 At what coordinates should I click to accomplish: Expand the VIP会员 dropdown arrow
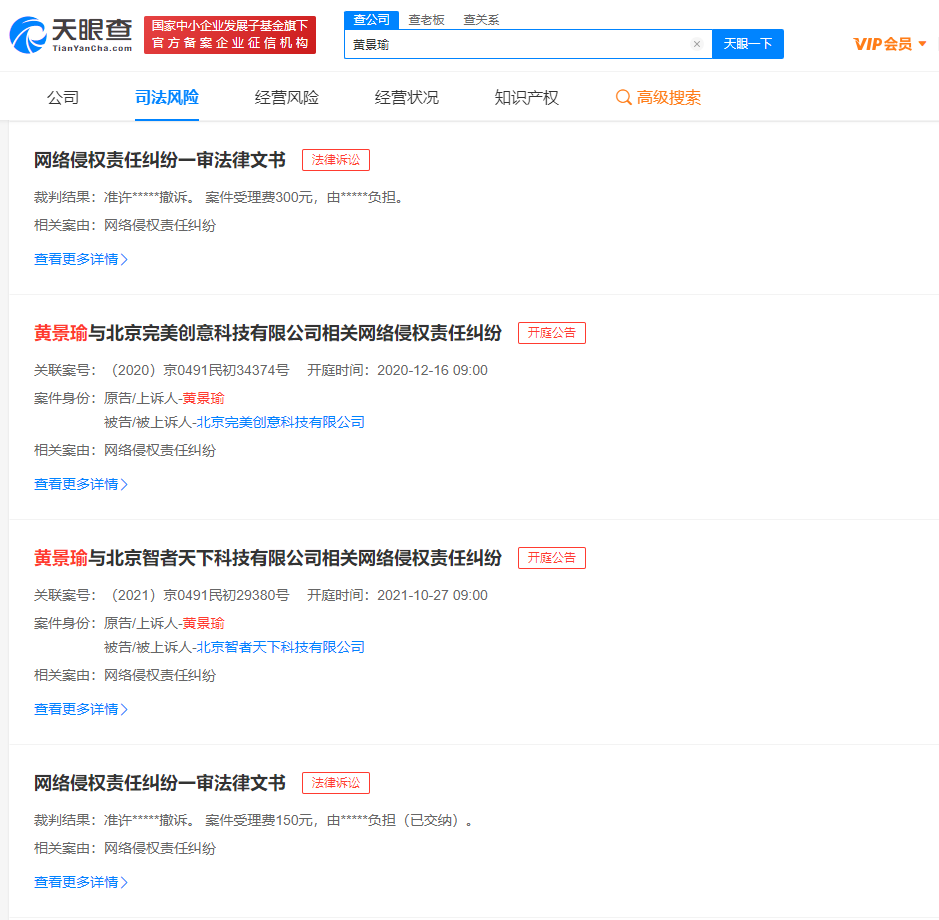(x=922, y=44)
